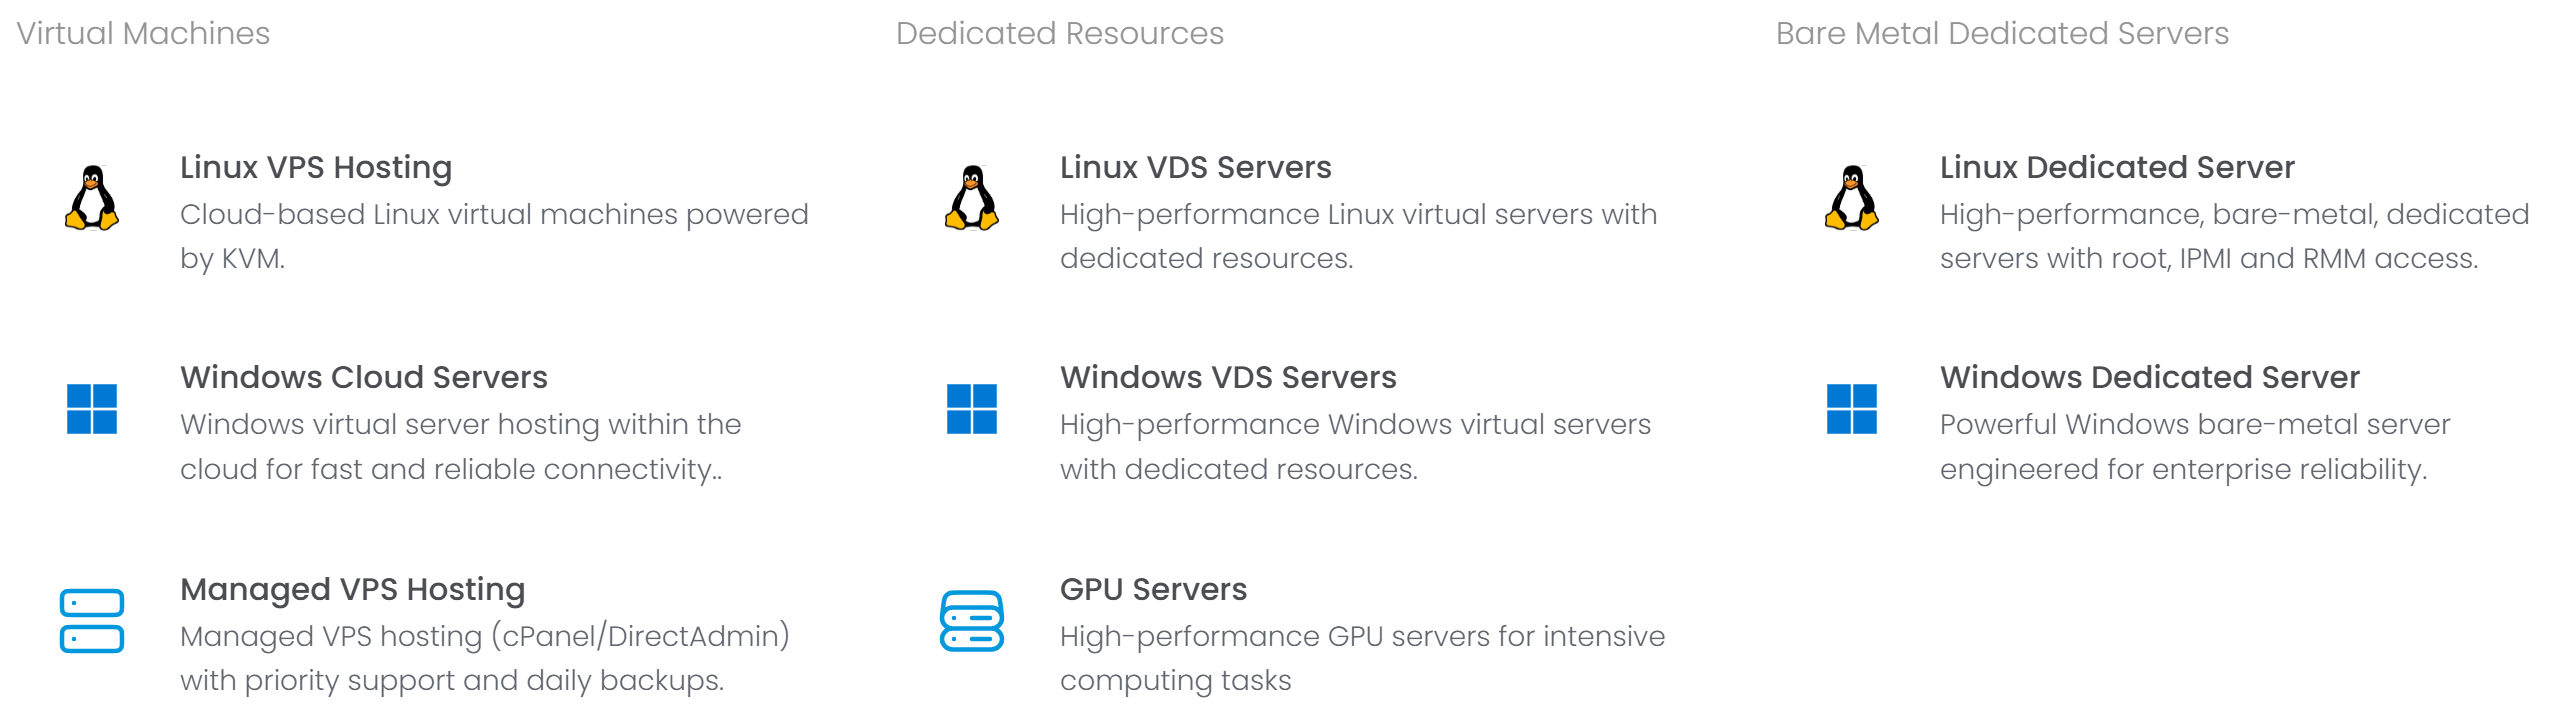Click the Linux Dedicated Server penguin icon
Image resolution: width=2567 pixels, height=705 pixels.
tap(1852, 198)
